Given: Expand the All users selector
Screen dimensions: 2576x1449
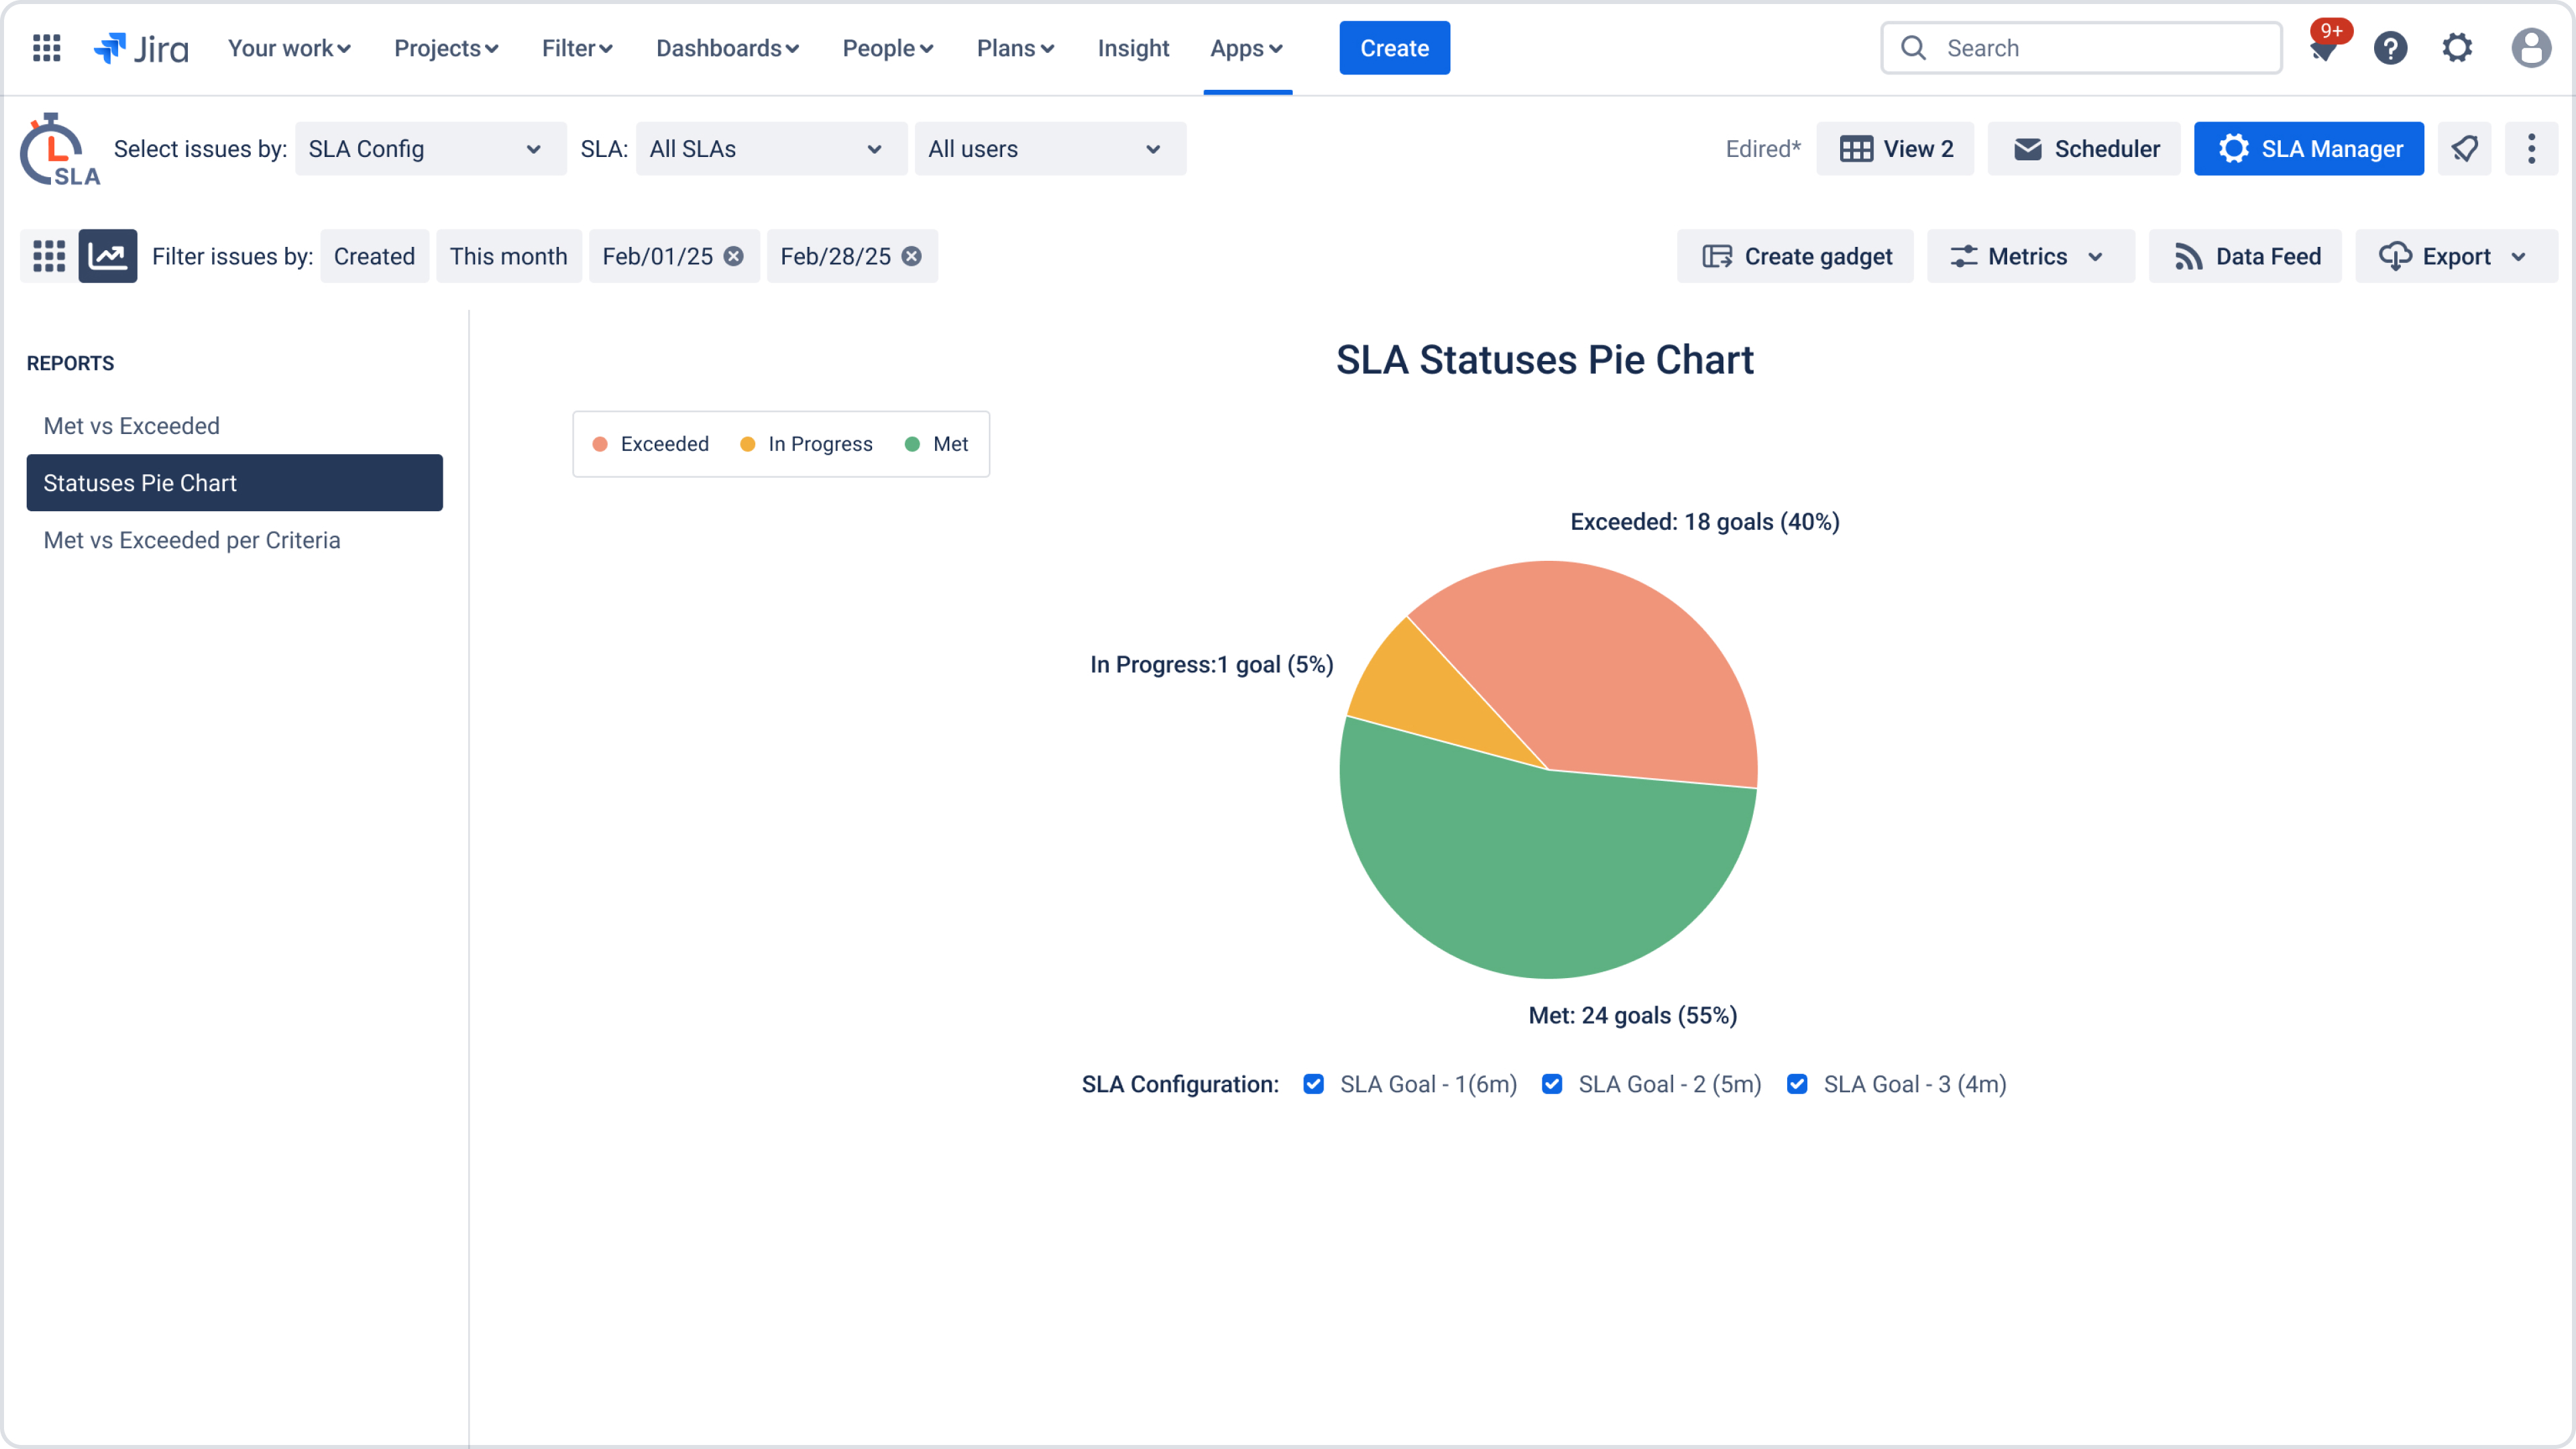Looking at the screenshot, I should 1048,148.
